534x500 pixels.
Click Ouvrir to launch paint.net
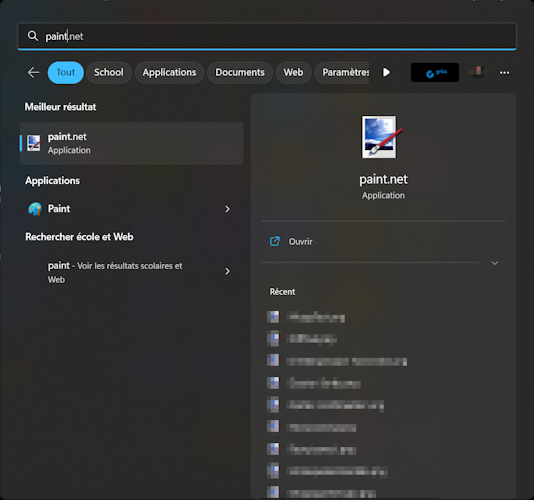click(x=383, y=241)
